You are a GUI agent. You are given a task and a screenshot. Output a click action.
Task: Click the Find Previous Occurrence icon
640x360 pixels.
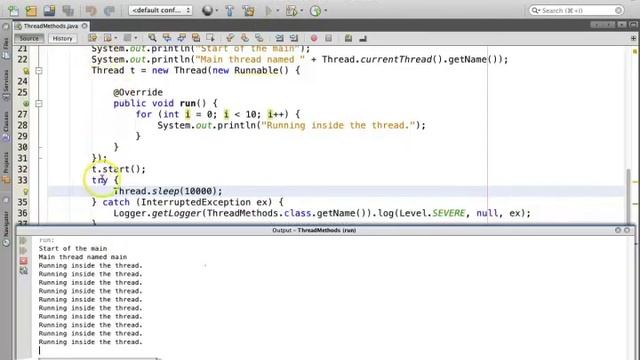(167, 38)
